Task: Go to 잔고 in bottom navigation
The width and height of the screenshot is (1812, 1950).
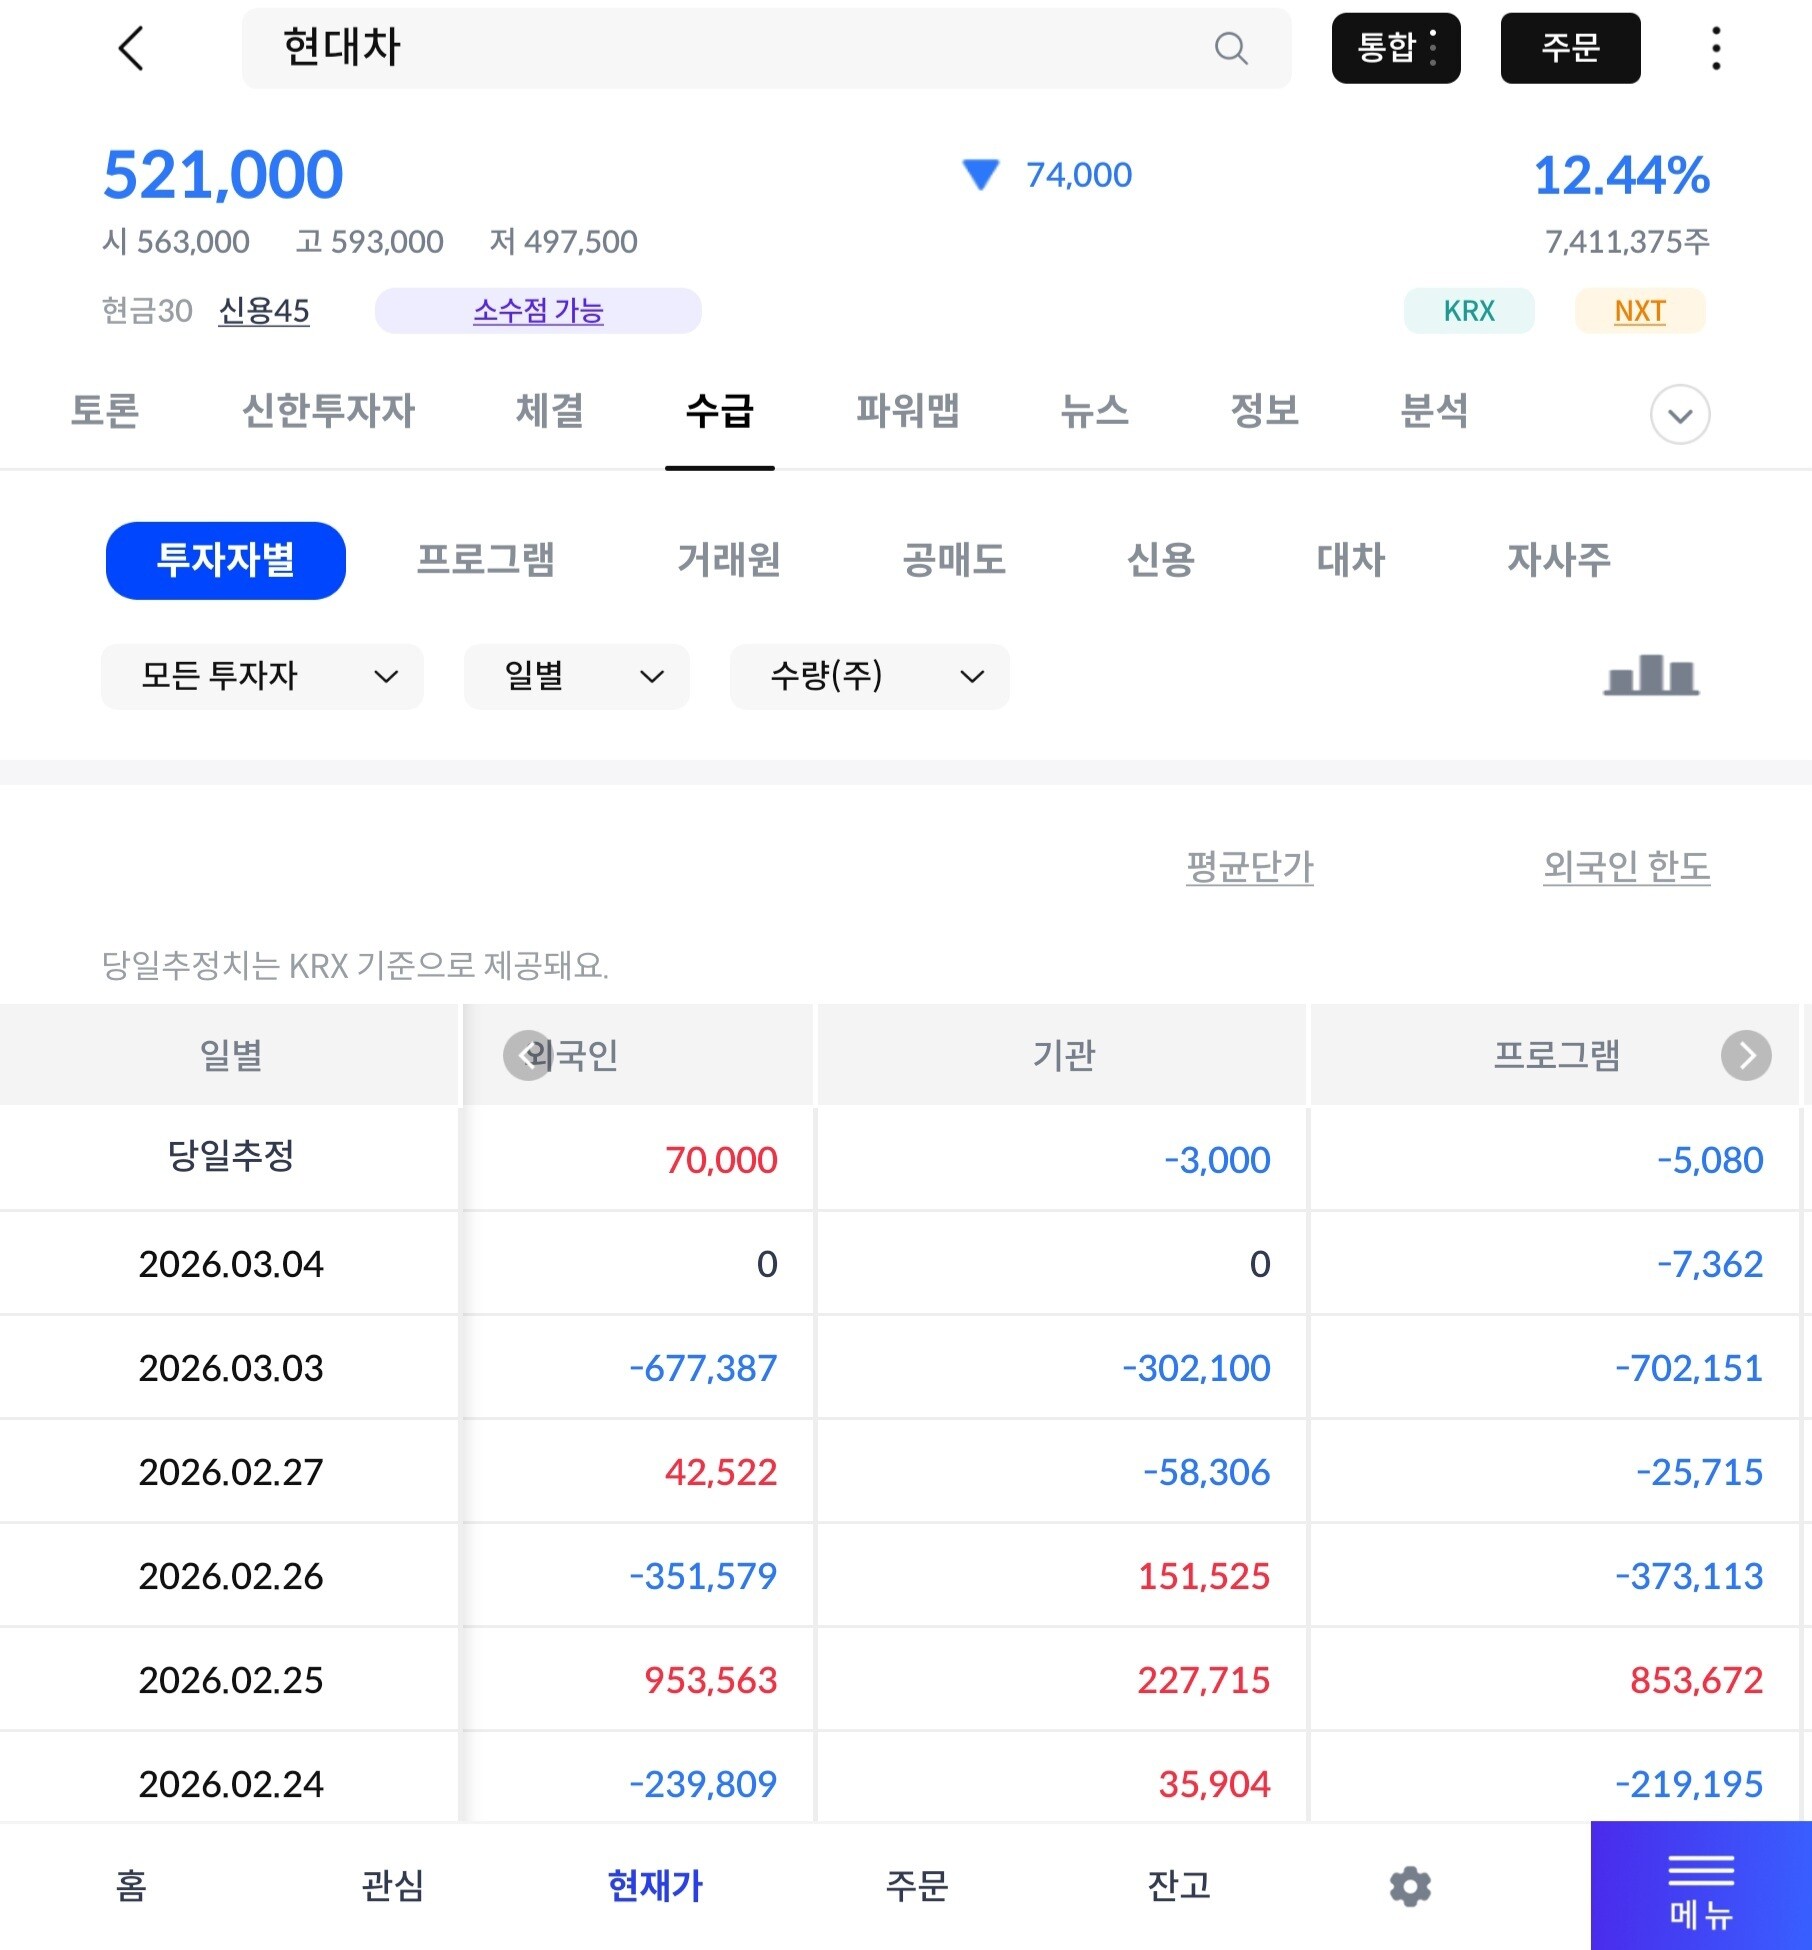Action: click(1179, 1886)
